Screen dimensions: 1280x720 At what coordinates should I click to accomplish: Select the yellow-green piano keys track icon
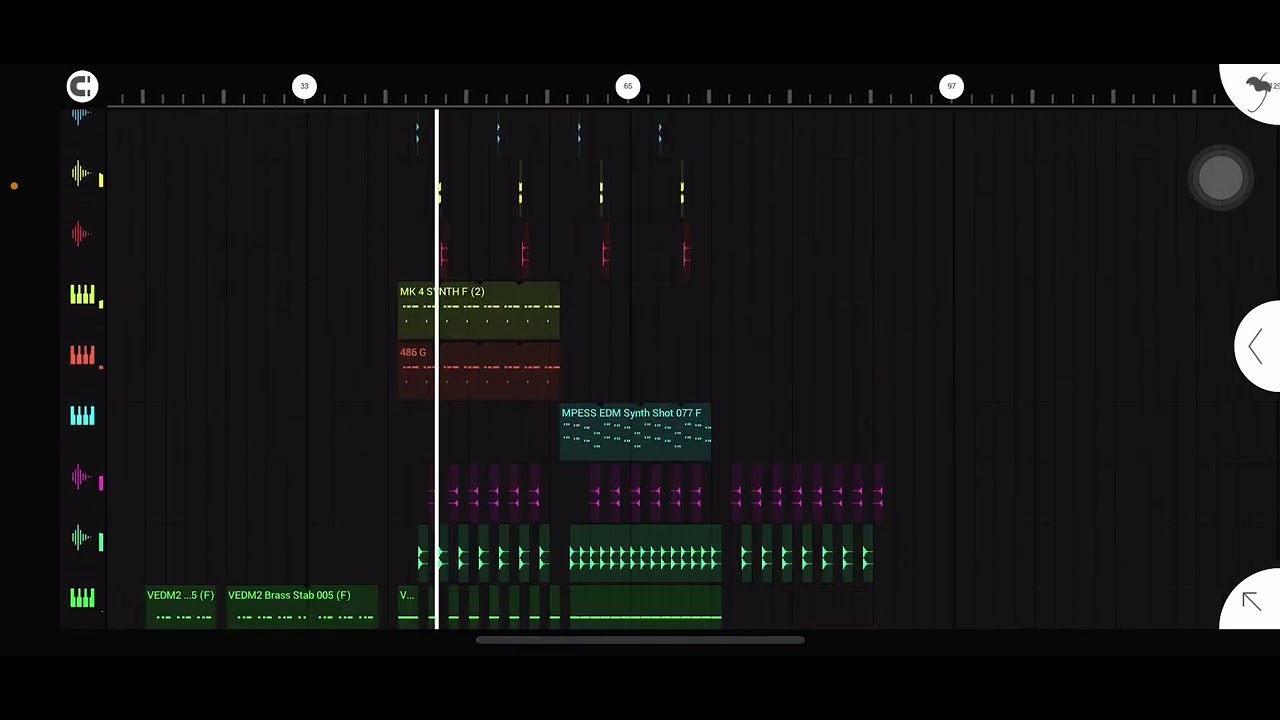coord(82,294)
